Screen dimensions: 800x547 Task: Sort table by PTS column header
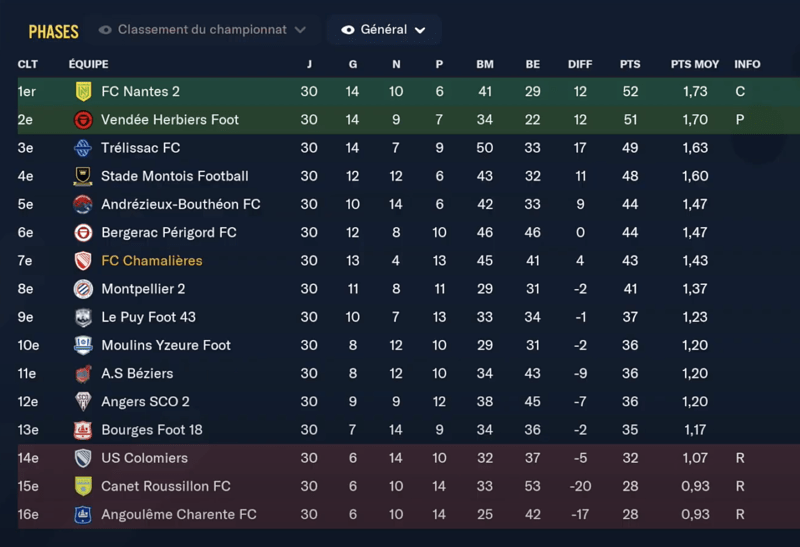630,64
